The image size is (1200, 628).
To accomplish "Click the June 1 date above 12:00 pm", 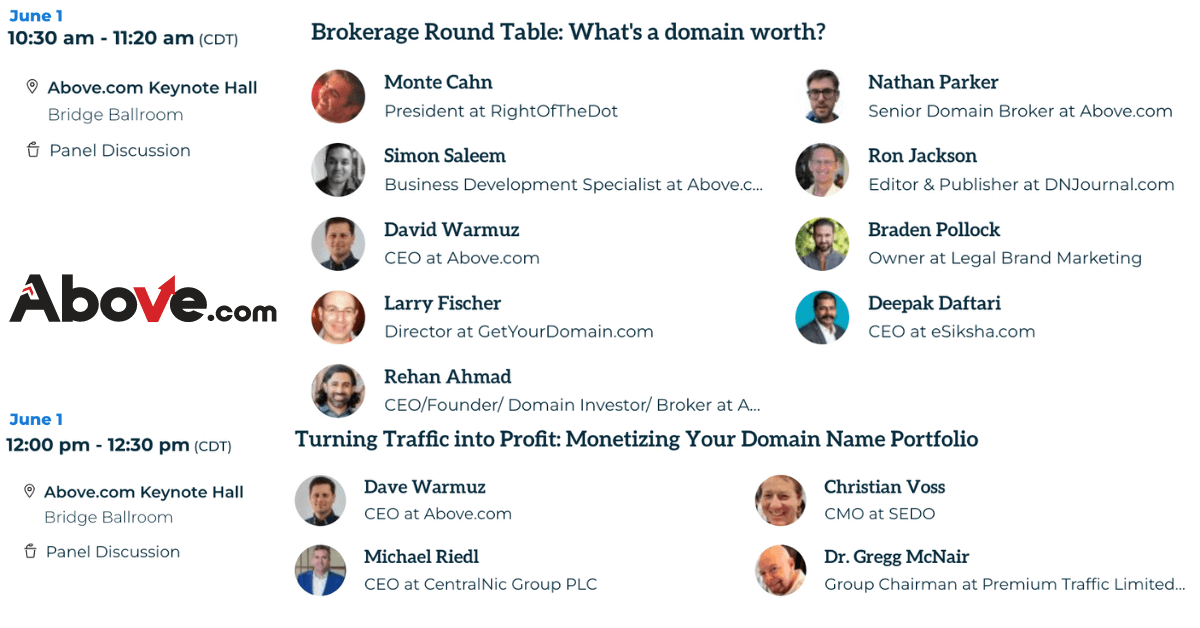I will [x=36, y=419].
